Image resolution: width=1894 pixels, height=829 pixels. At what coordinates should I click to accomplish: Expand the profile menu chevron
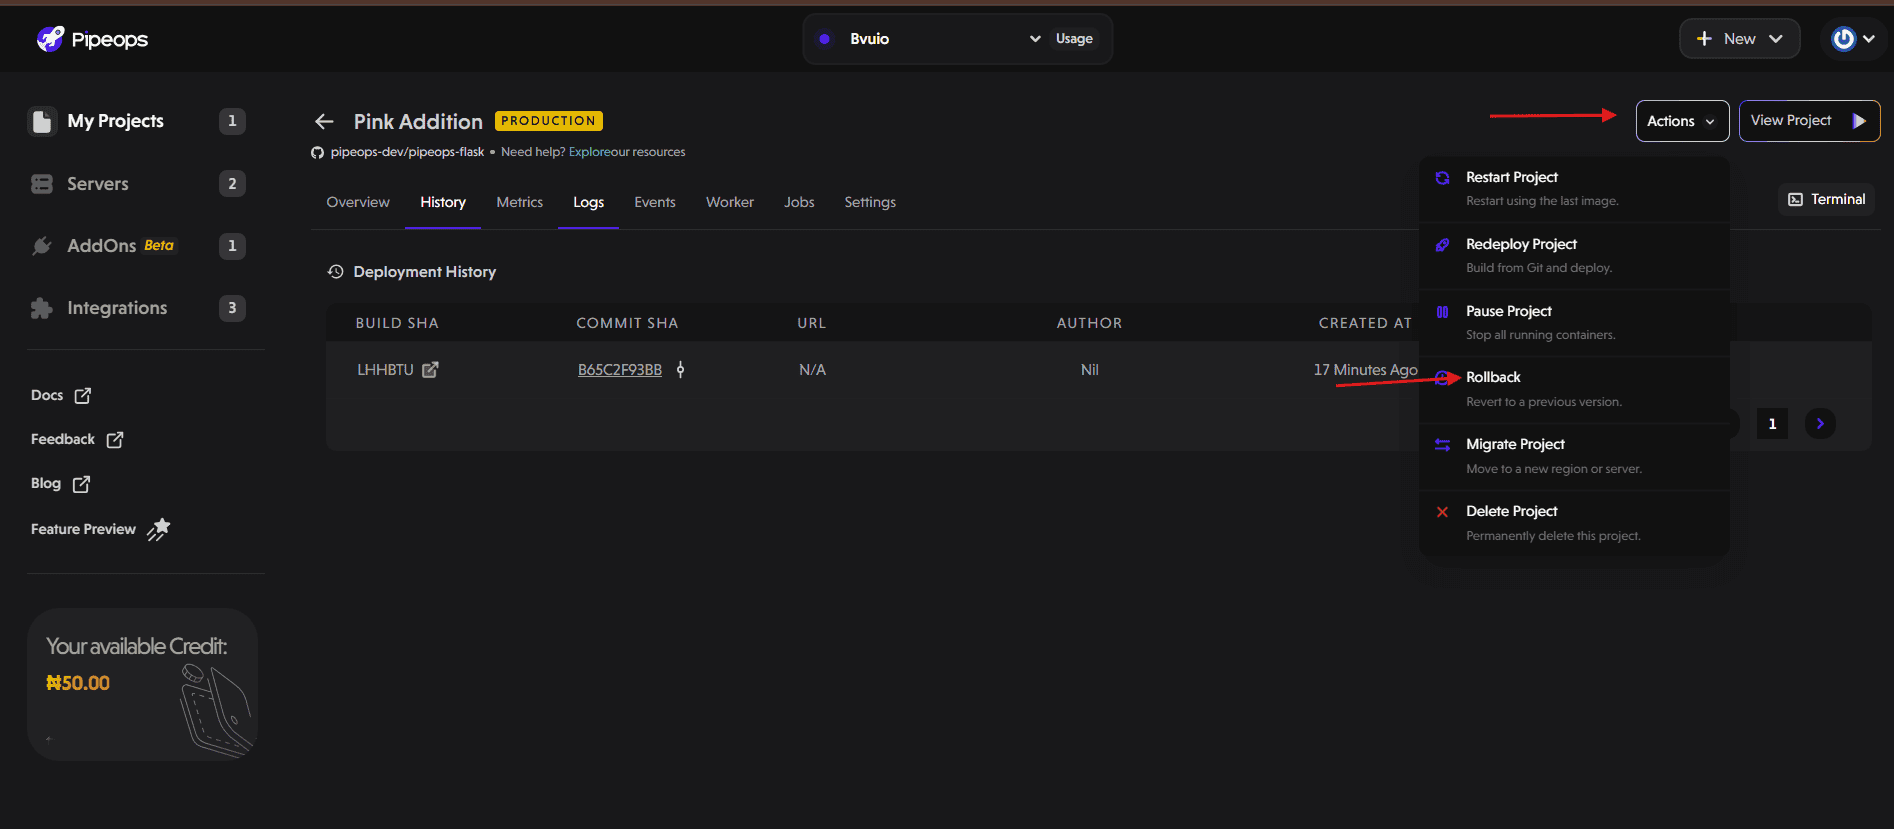point(1869,39)
